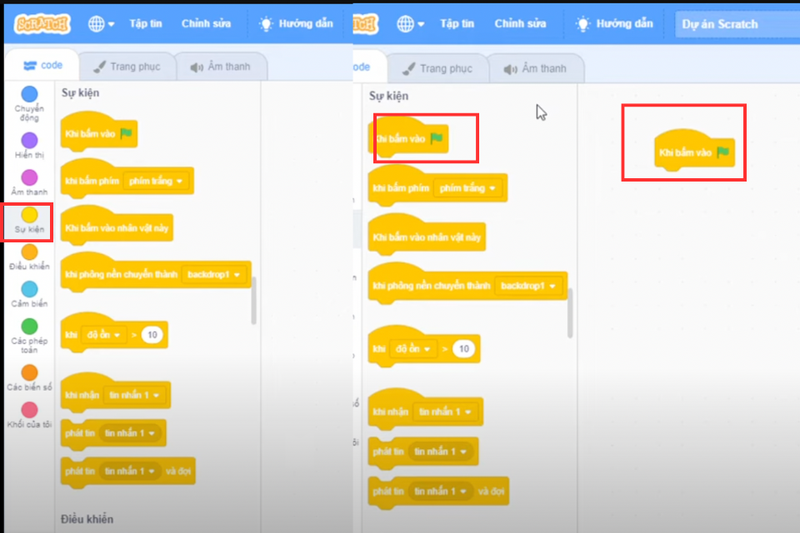Image resolution: width=800 pixels, height=533 pixels.
Task: Open phím trắng key dropdown, right palette
Action: [x=468, y=188]
